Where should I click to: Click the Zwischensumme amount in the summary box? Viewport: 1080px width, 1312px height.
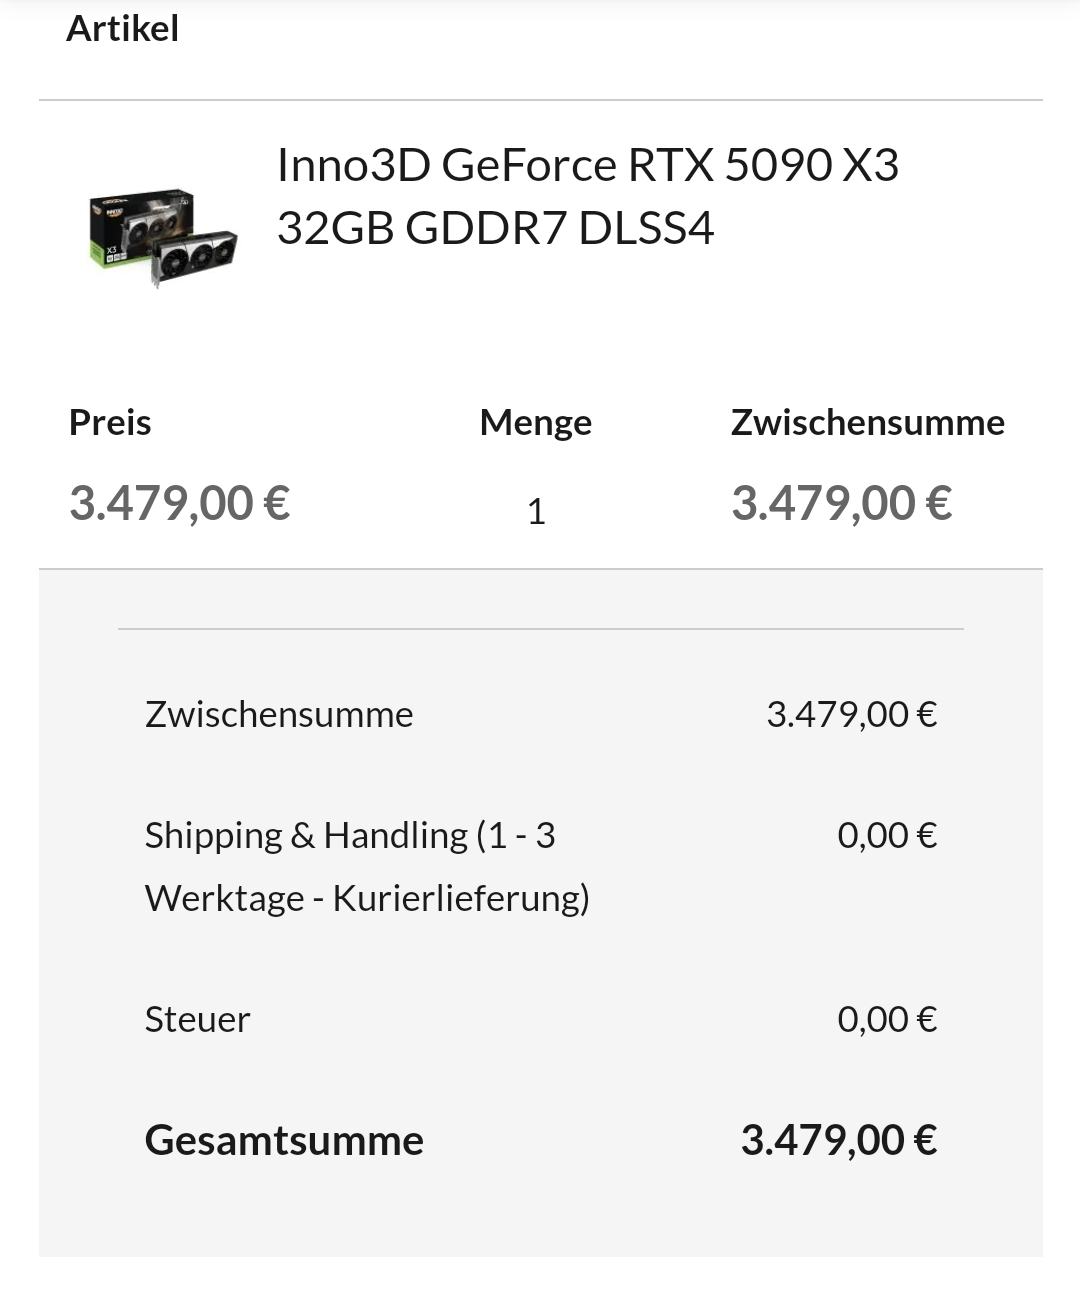point(851,714)
